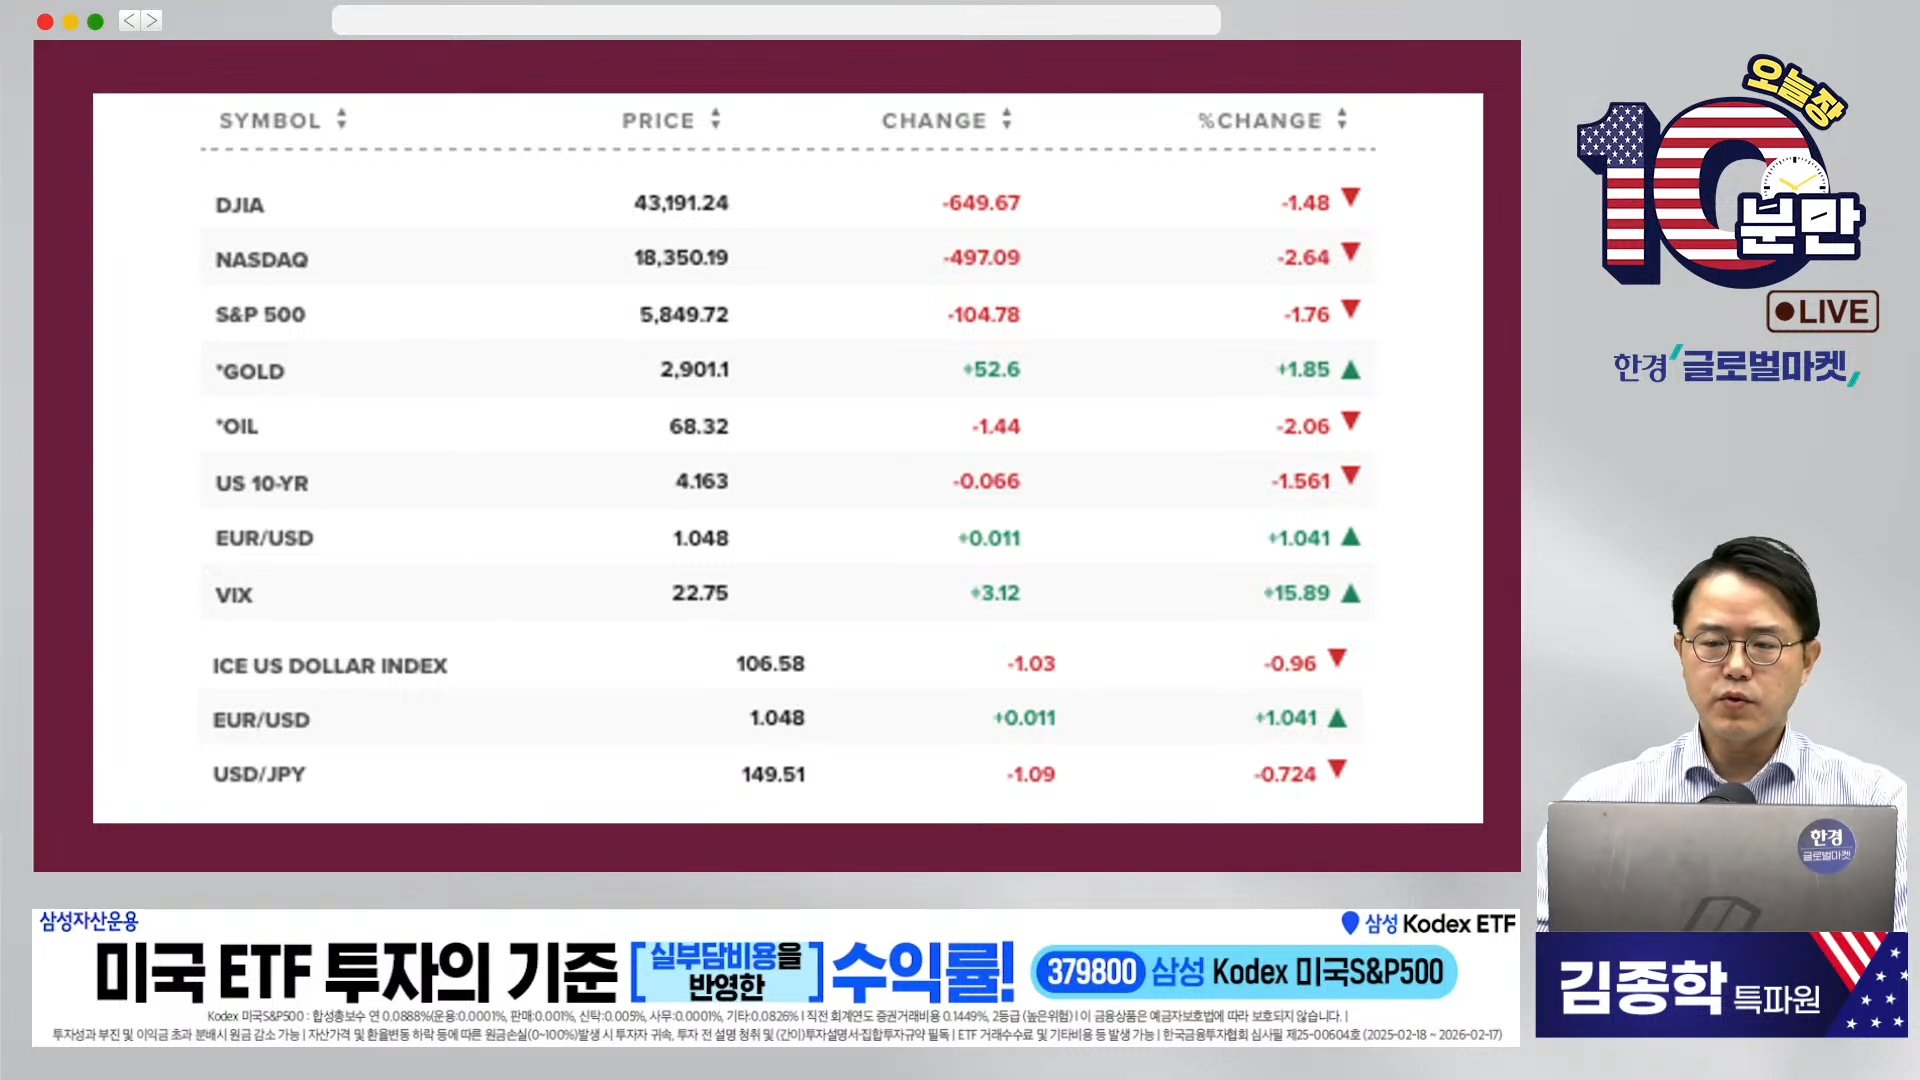Sort by %CHANGE column arrows
The image size is (1920, 1080).
point(1342,119)
